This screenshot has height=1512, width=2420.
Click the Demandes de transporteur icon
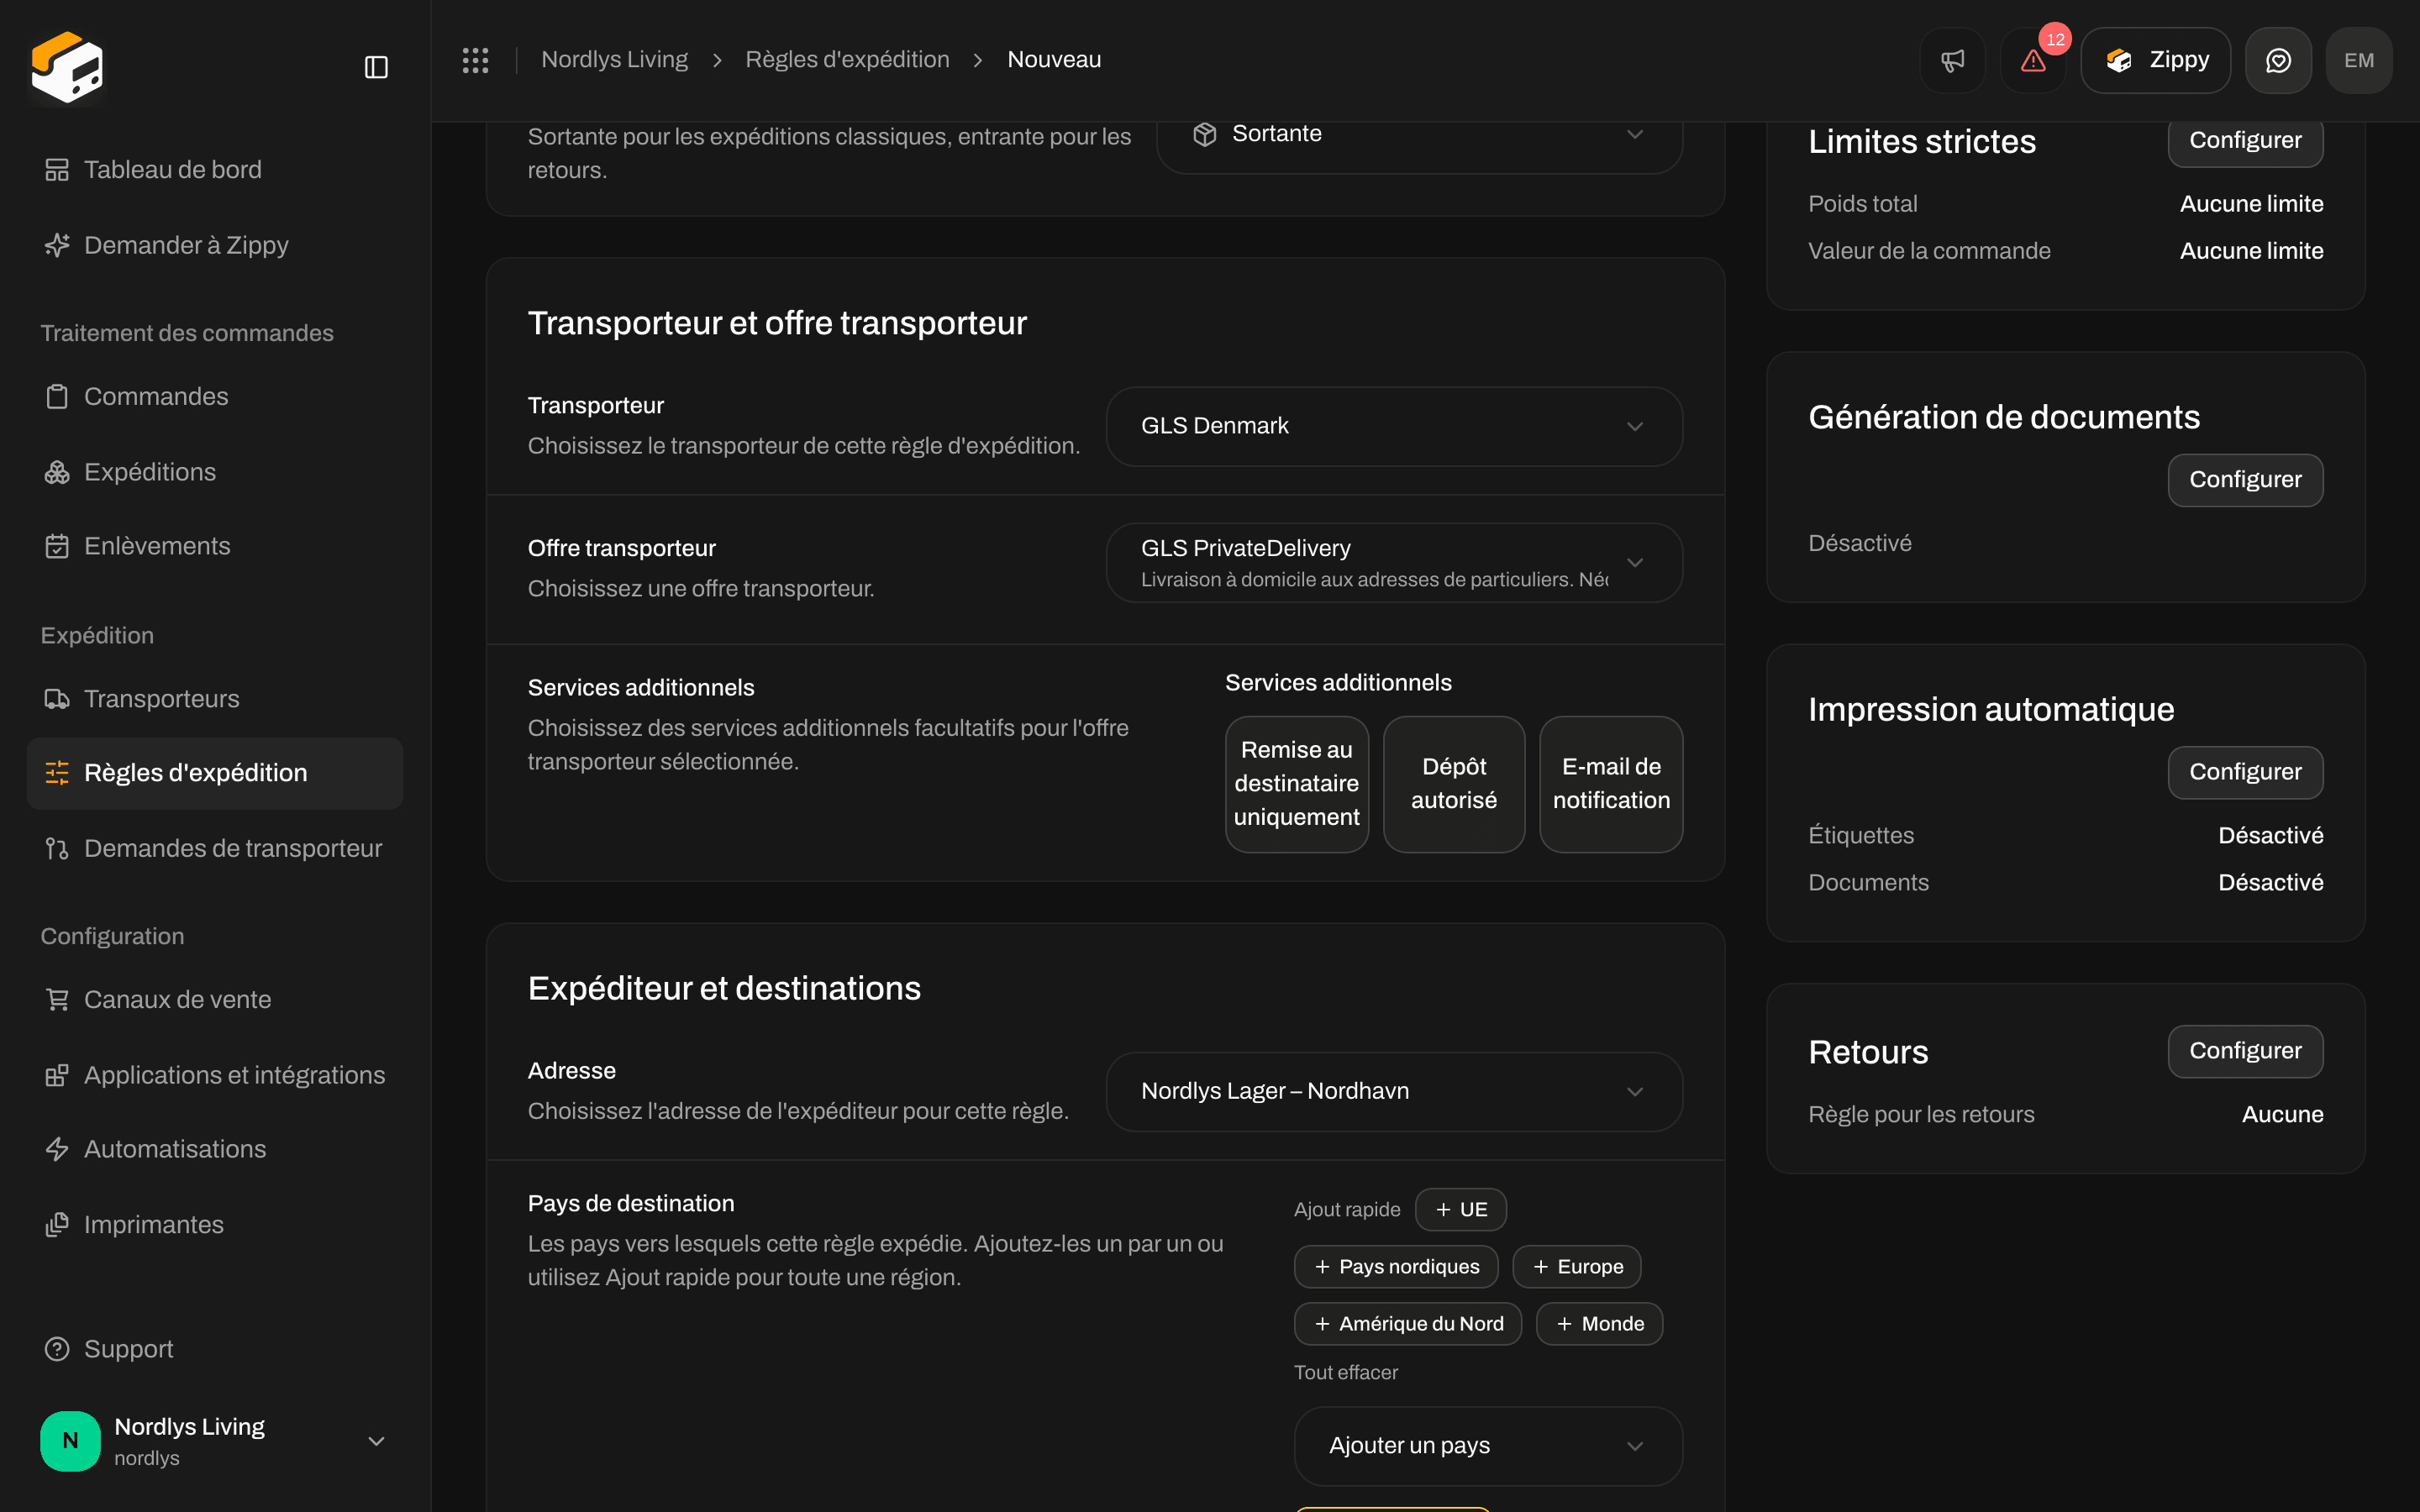pyautogui.click(x=57, y=849)
